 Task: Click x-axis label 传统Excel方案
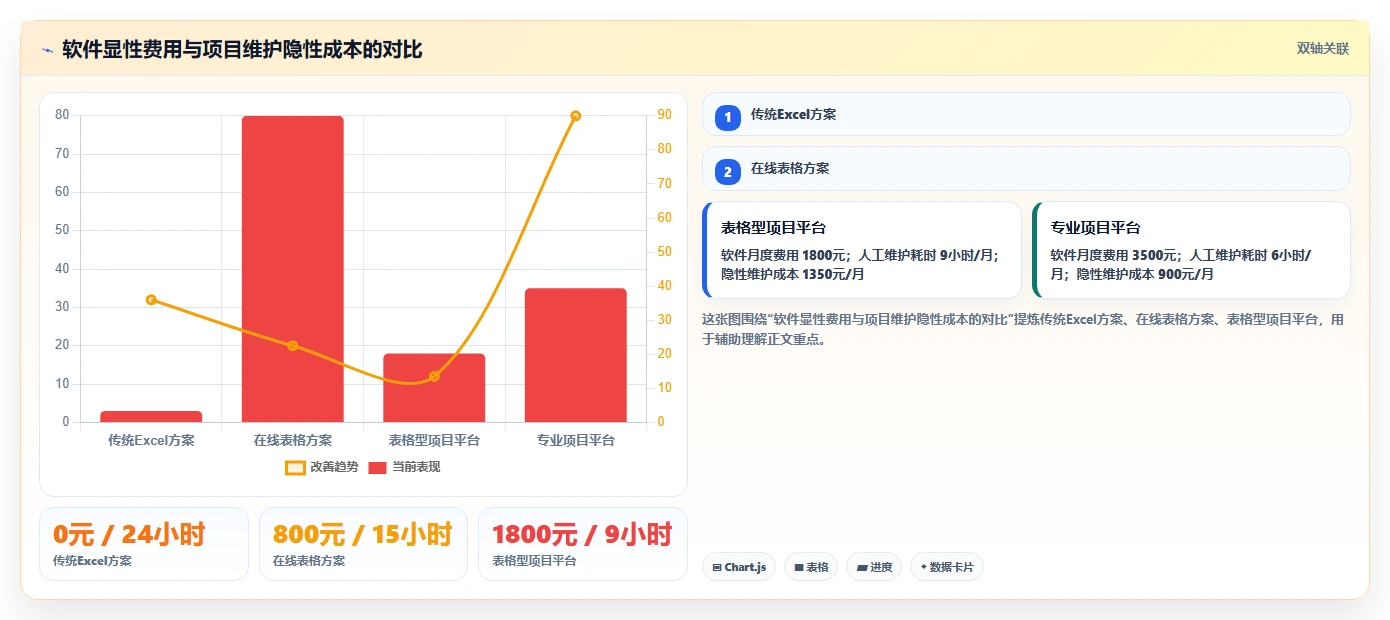[x=151, y=440]
